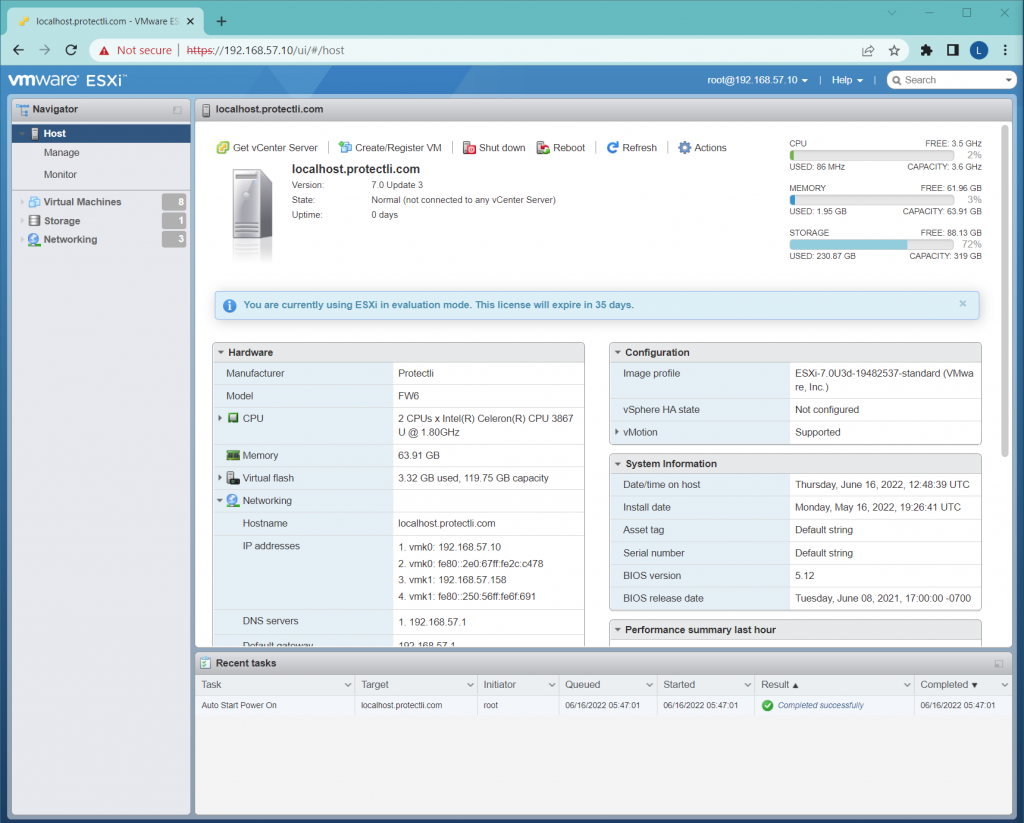Collapse the Performance summary last hour panel
The height and width of the screenshot is (823, 1024).
617,630
